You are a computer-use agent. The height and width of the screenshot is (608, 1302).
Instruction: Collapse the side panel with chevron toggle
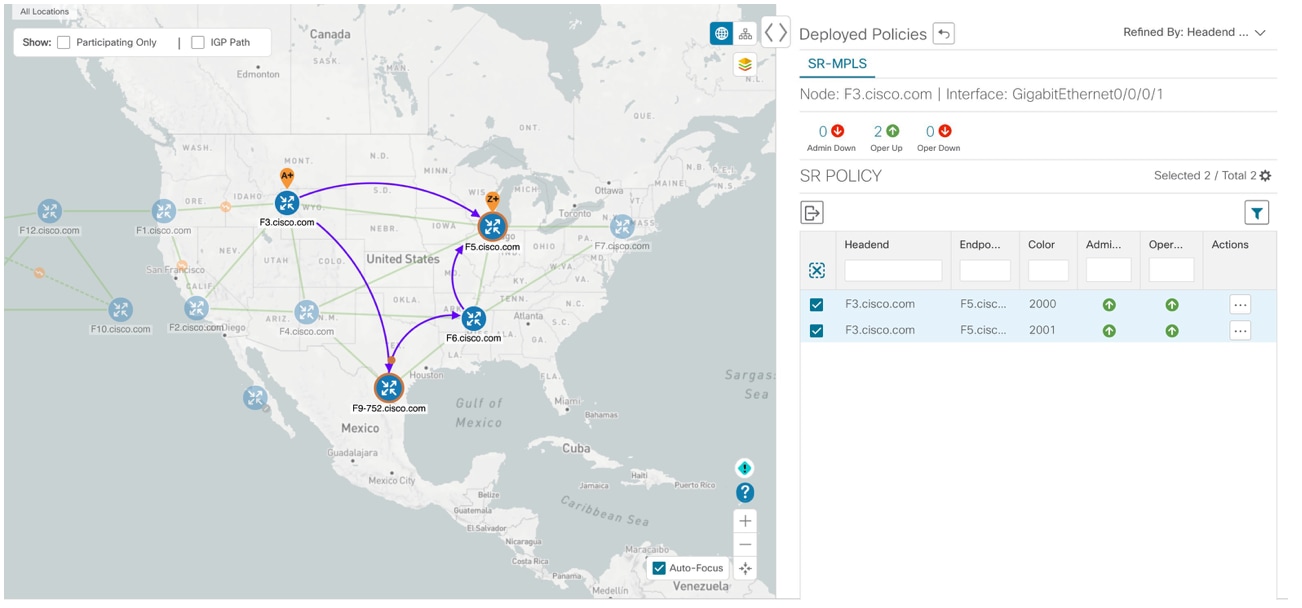[775, 31]
